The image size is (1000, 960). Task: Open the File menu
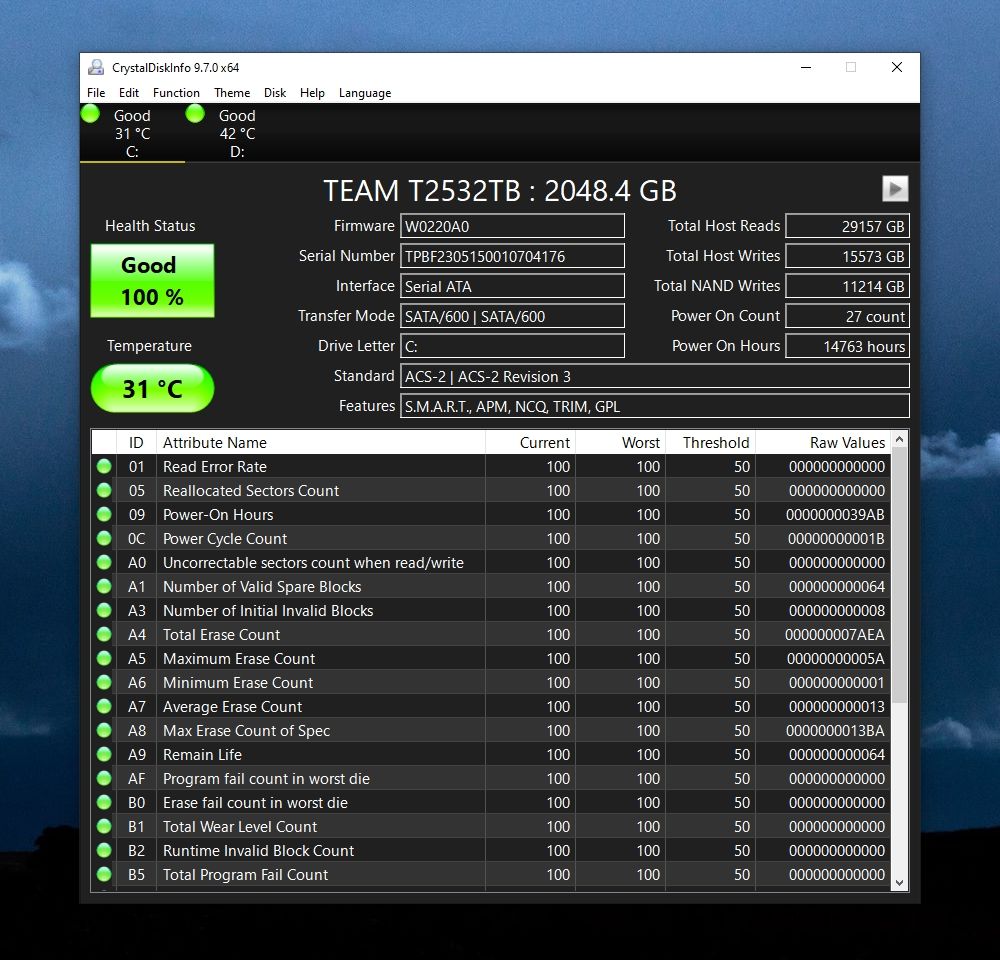tap(96, 93)
